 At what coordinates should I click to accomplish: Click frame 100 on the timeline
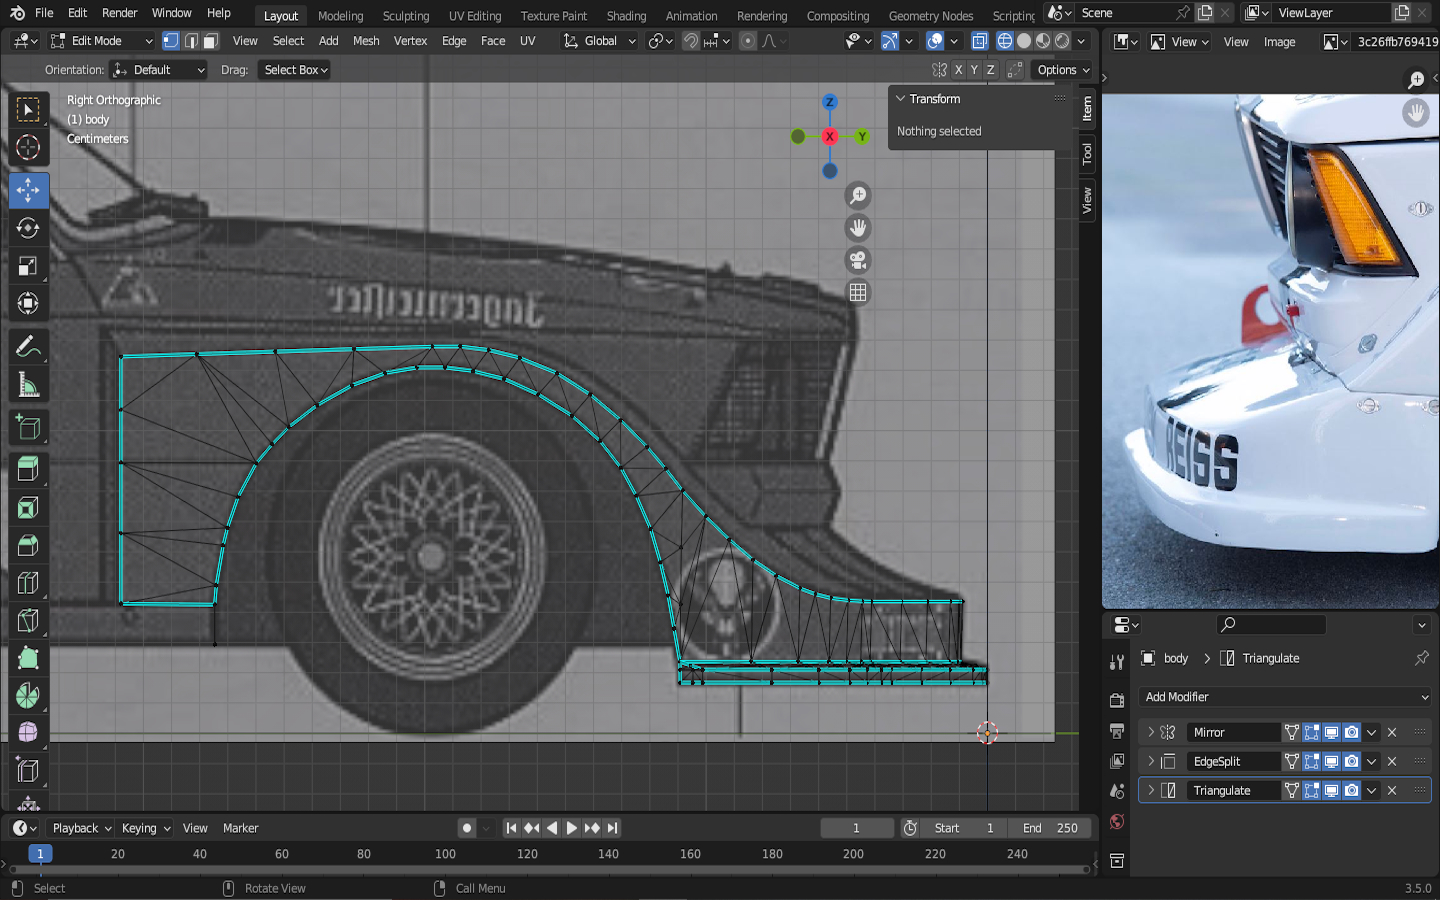[x=445, y=854]
